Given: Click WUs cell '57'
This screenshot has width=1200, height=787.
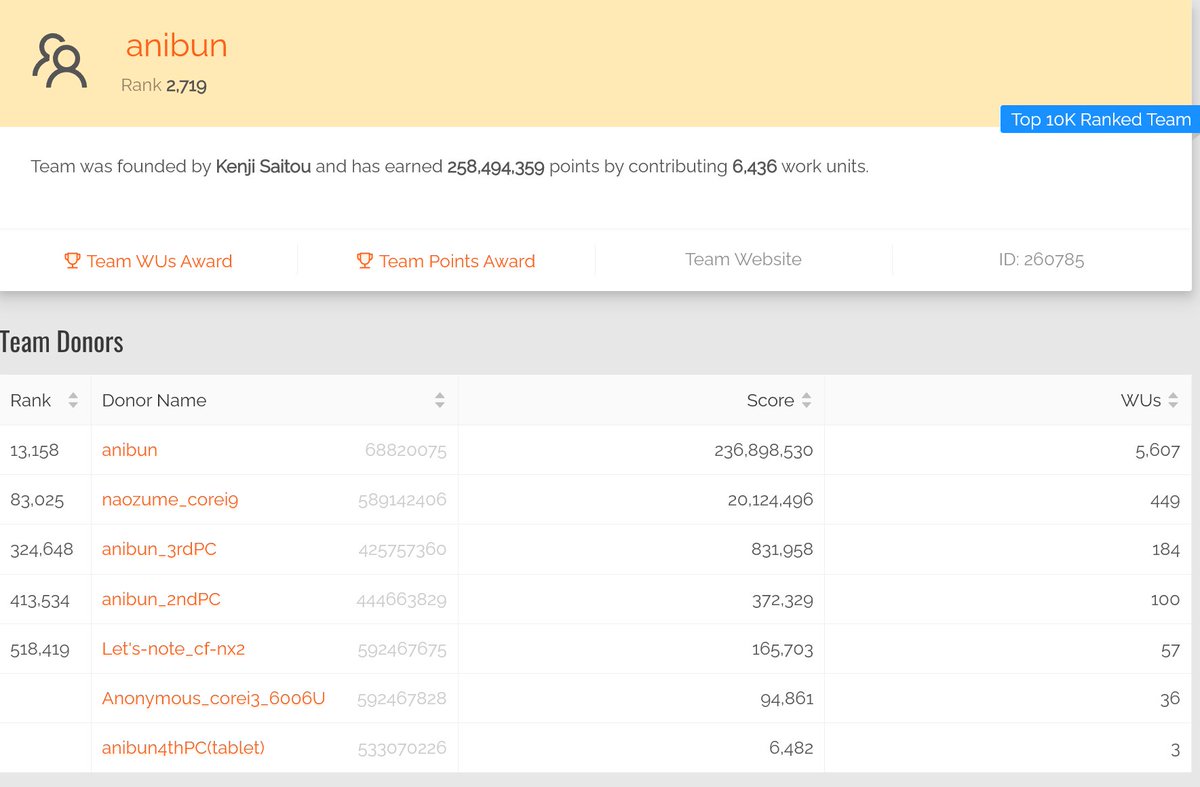Looking at the screenshot, I should tap(1170, 649).
